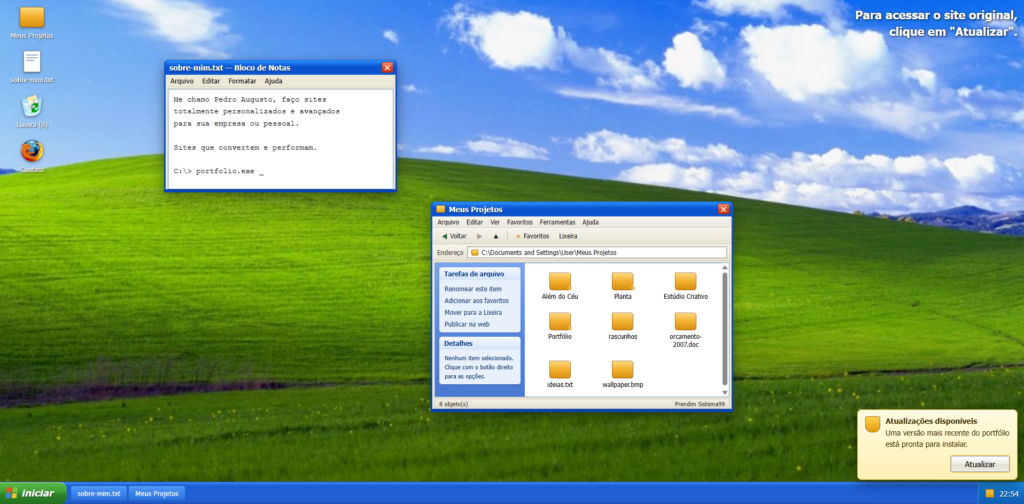
Task: Open the Estúdio Criativo folder
Action: click(x=685, y=286)
